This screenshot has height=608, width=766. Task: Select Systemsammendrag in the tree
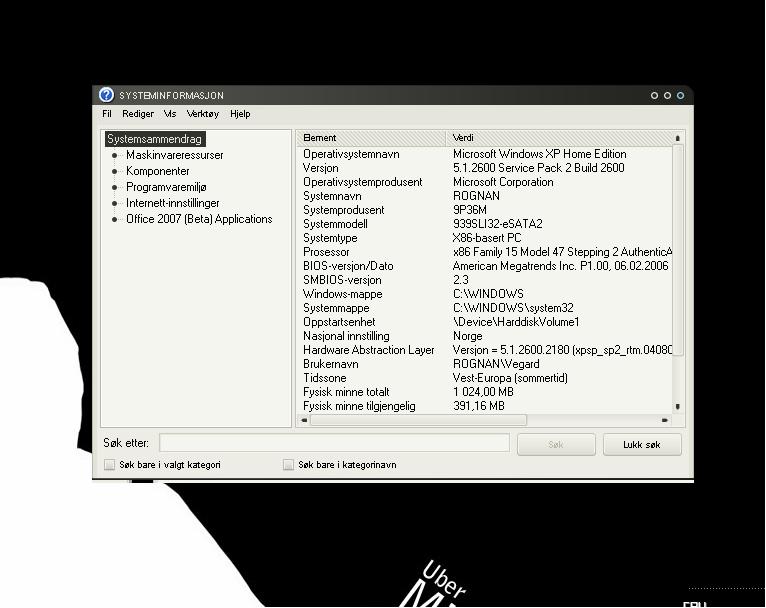pyautogui.click(x=154, y=139)
